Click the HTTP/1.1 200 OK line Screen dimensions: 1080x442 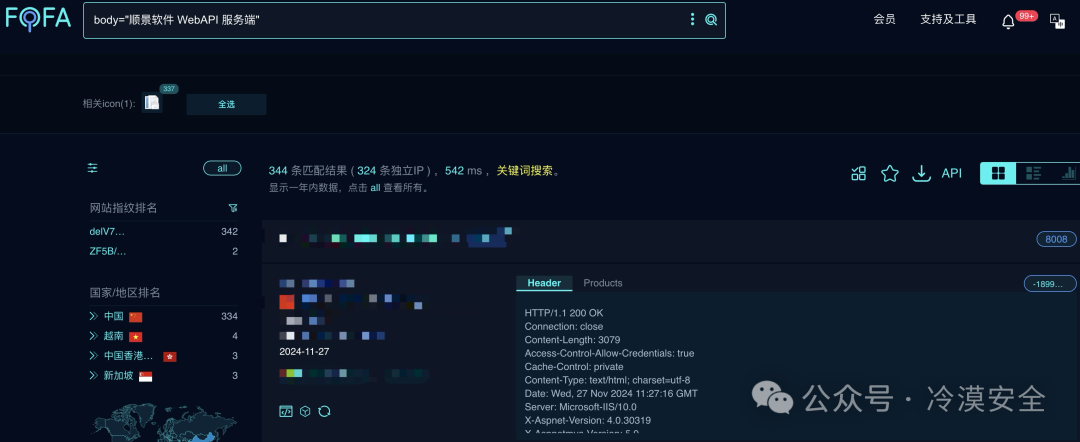click(564, 313)
